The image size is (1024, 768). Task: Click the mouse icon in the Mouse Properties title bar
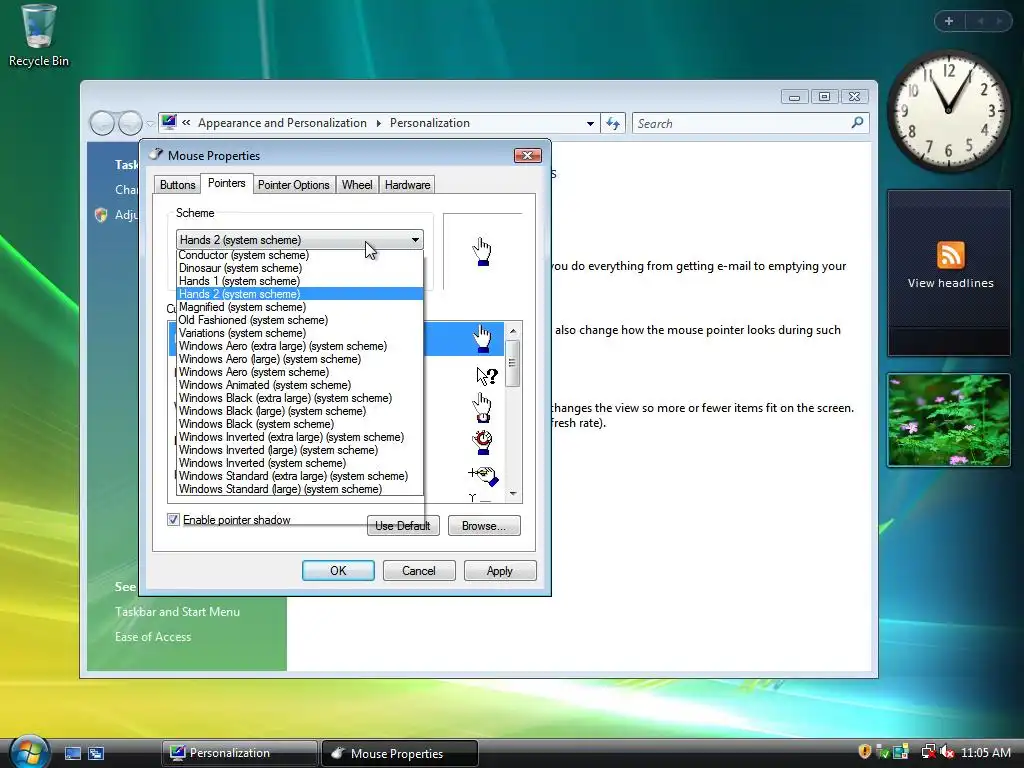click(156, 155)
